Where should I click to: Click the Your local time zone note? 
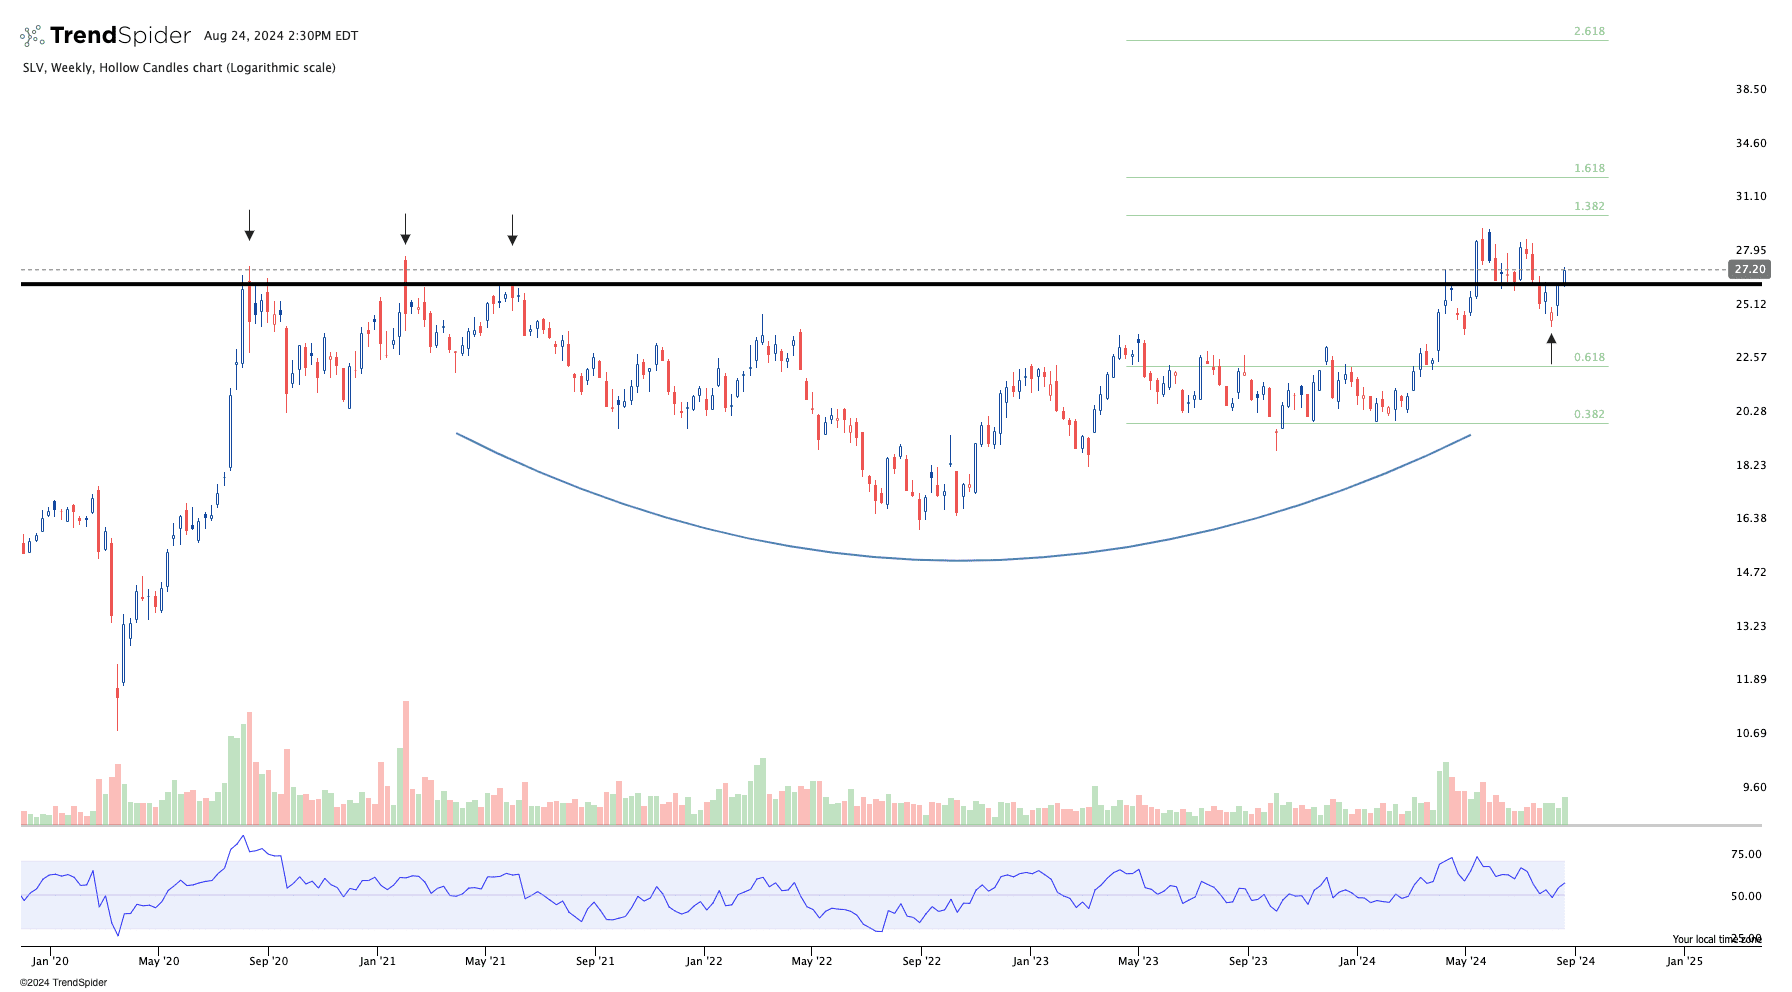click(x=1716, y=939)
